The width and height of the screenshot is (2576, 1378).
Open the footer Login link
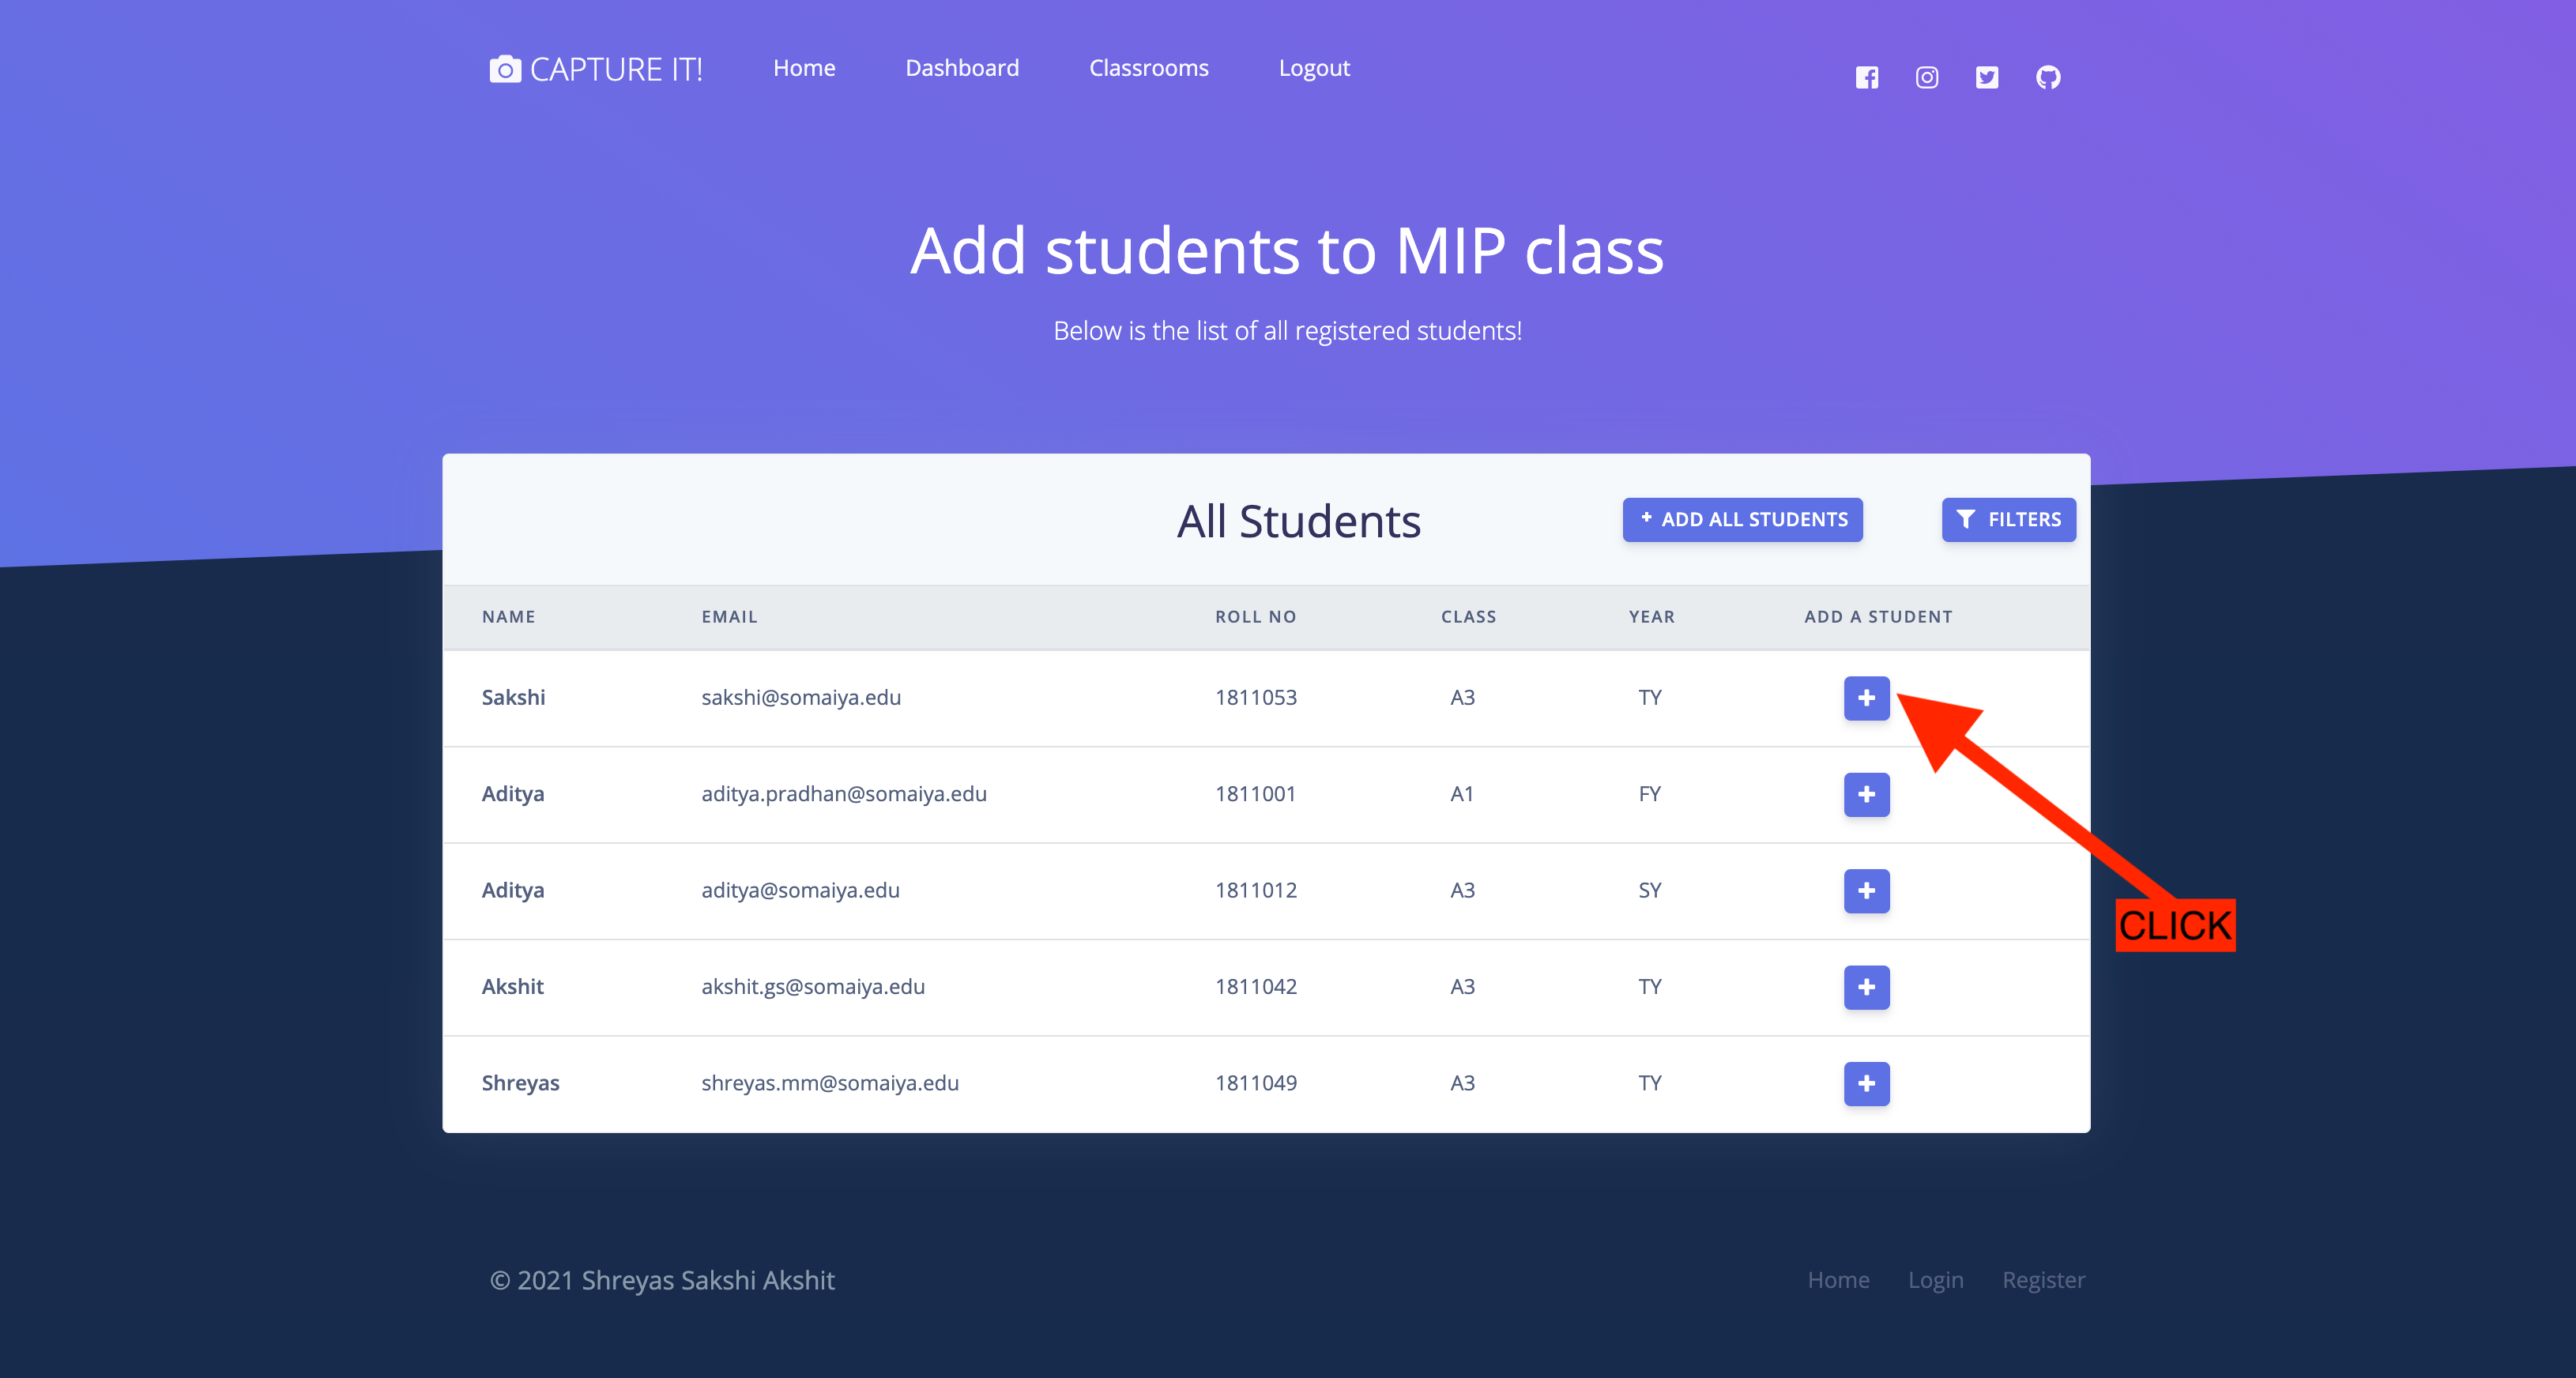coord(1935,1279)
